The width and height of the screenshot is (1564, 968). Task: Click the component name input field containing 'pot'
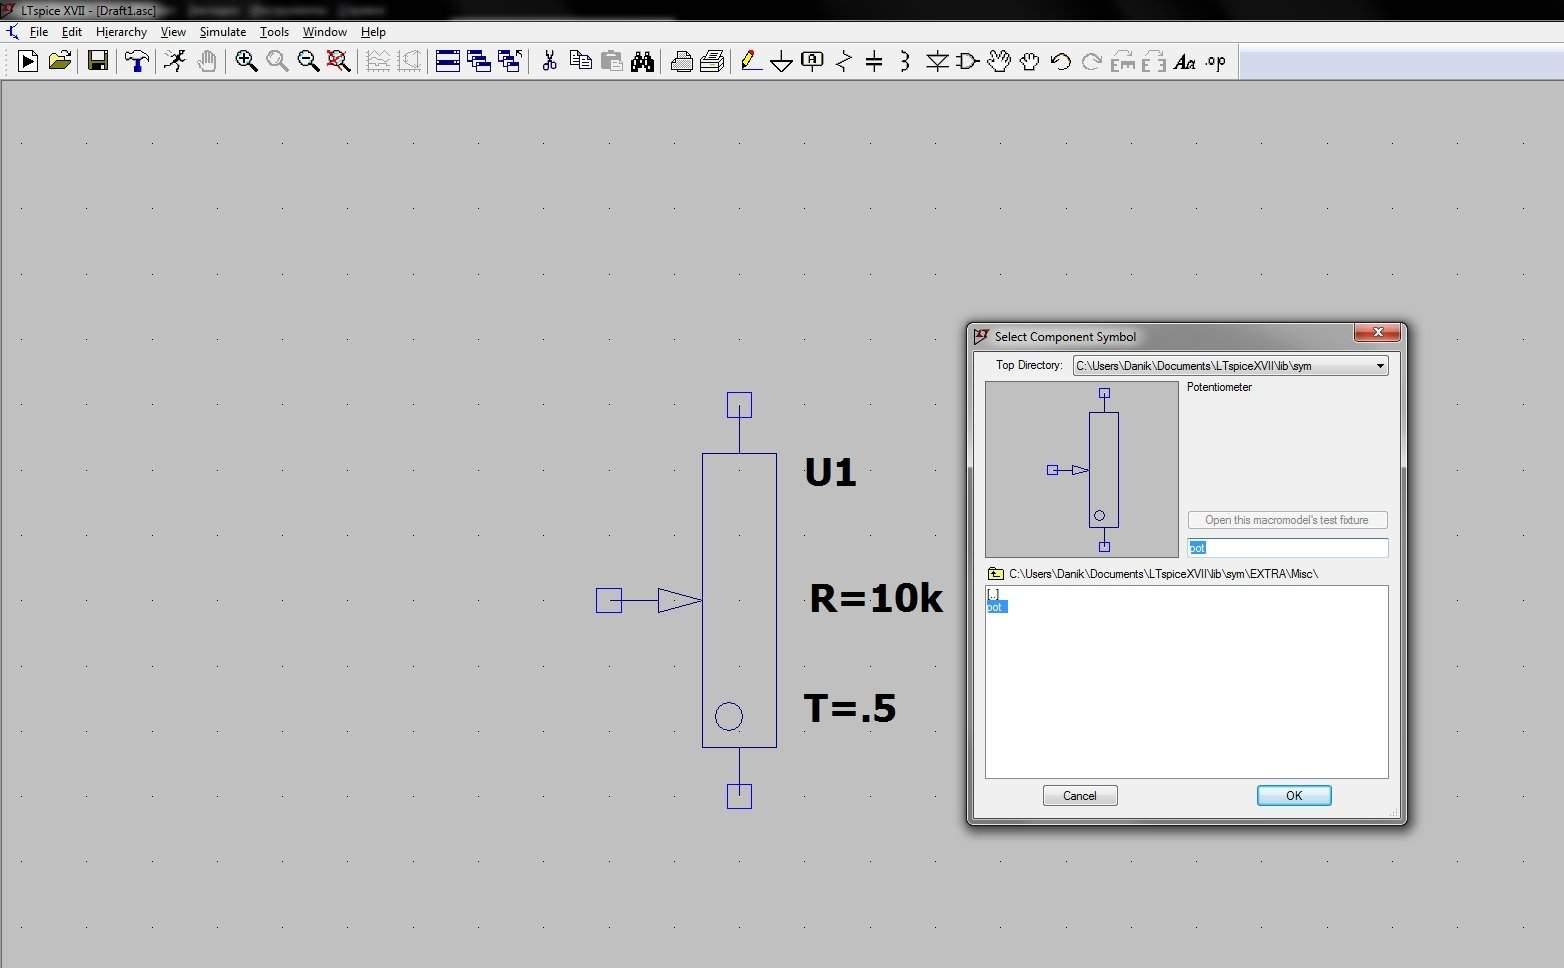[x=1288, y=548]
